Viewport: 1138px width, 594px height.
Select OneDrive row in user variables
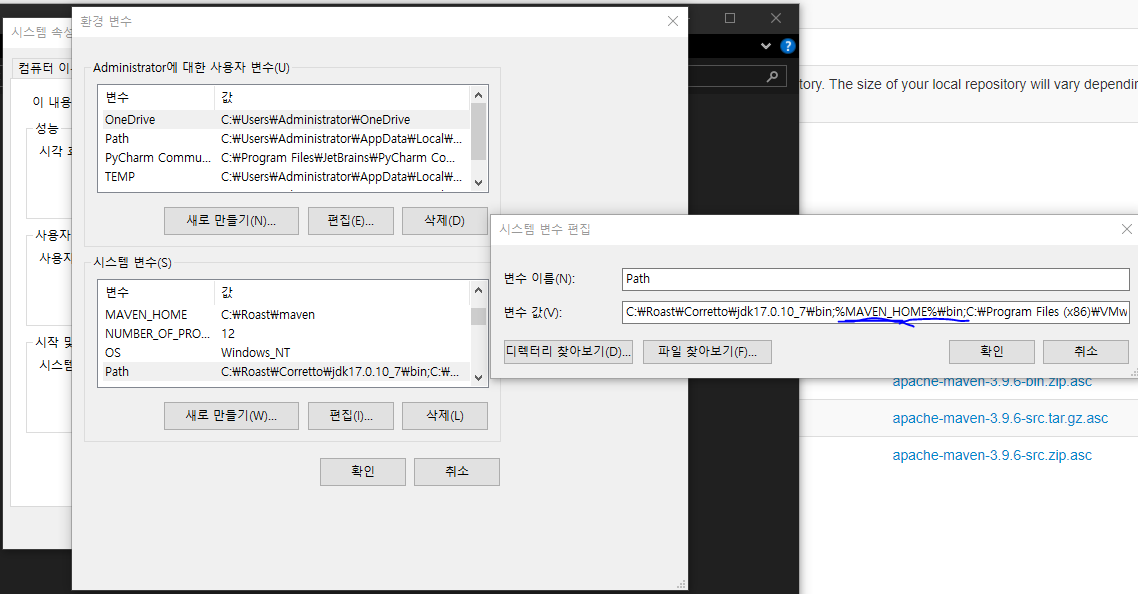point(284,120)
